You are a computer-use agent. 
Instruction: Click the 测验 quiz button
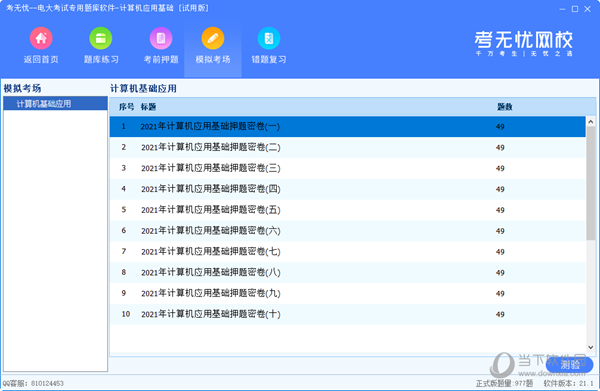click(x=570, y=365)
